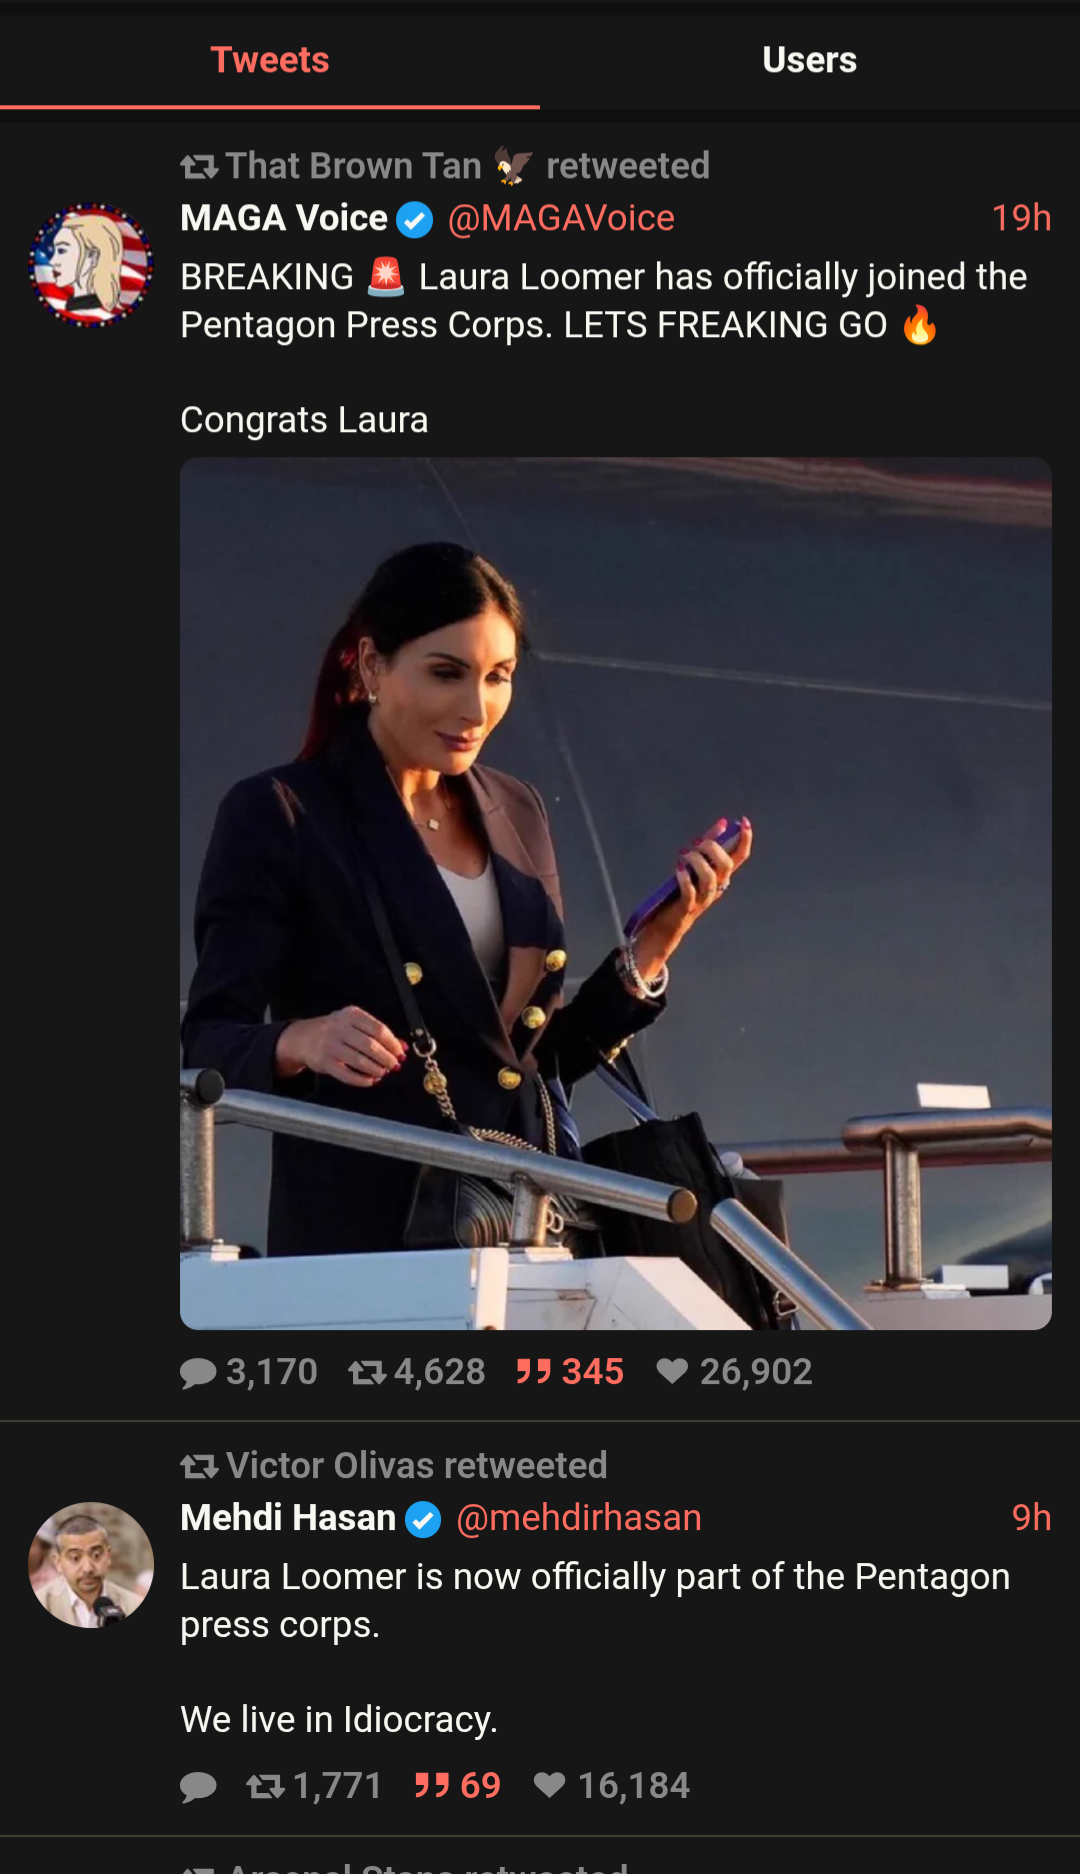View quotes on MAGA Voice tweet
The image size is (1080, 1874).
coord(570,1372)
